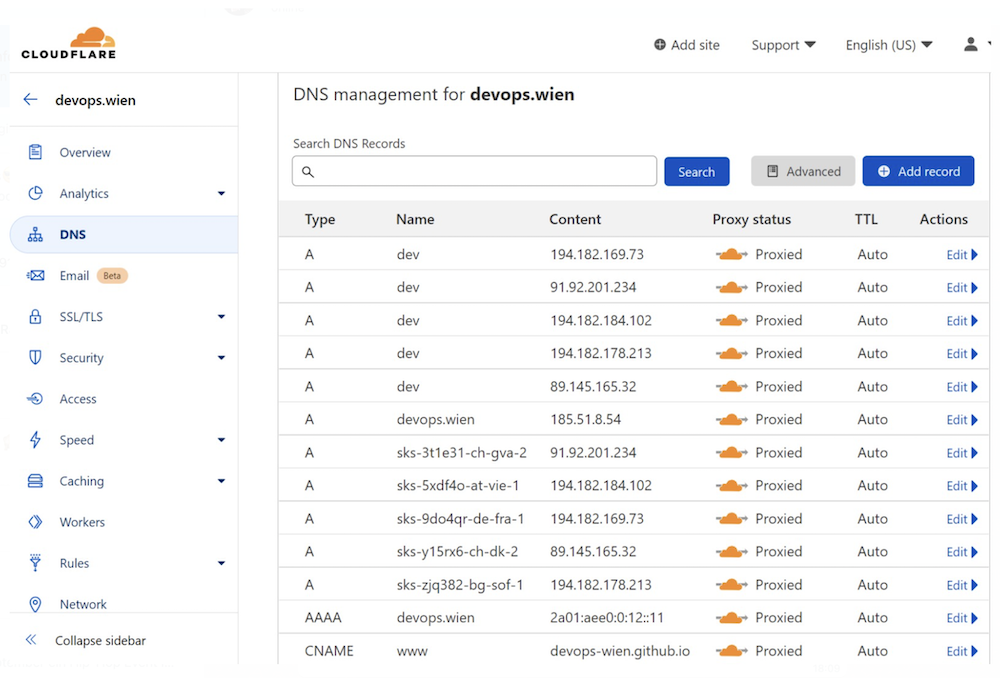1000x678 pixels.
Task: Toggle proxy cloud for dev 194.182.178.213
Action: (732, 353)
